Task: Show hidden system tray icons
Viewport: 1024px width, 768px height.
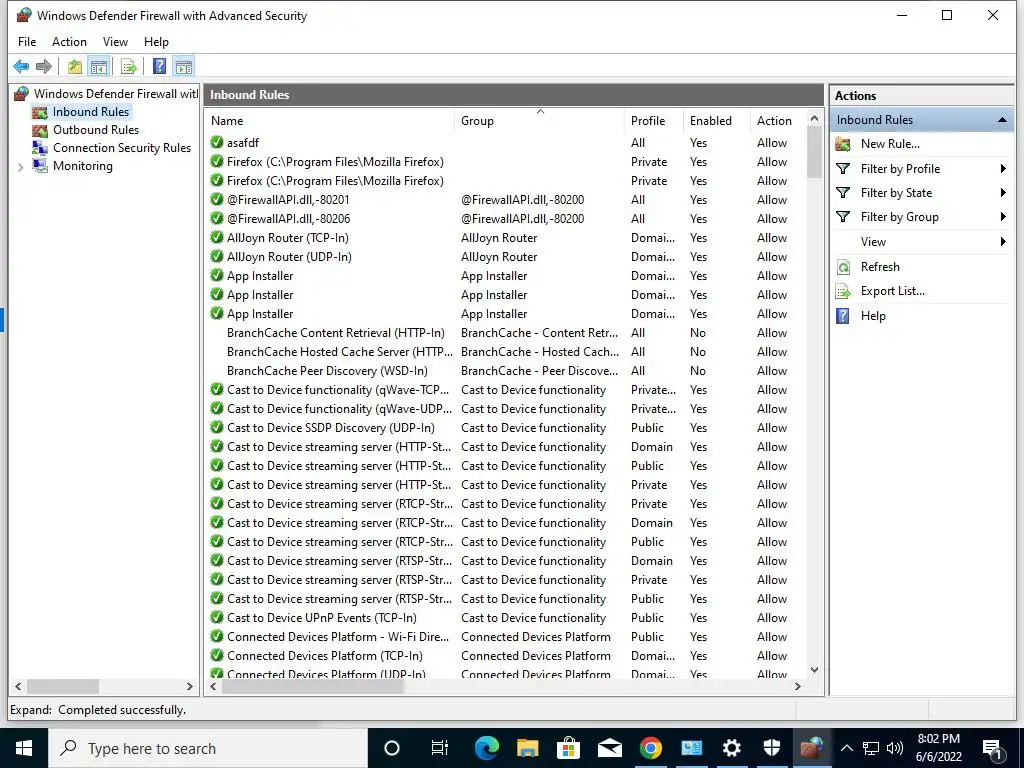Action: click(x=846, y=748)
